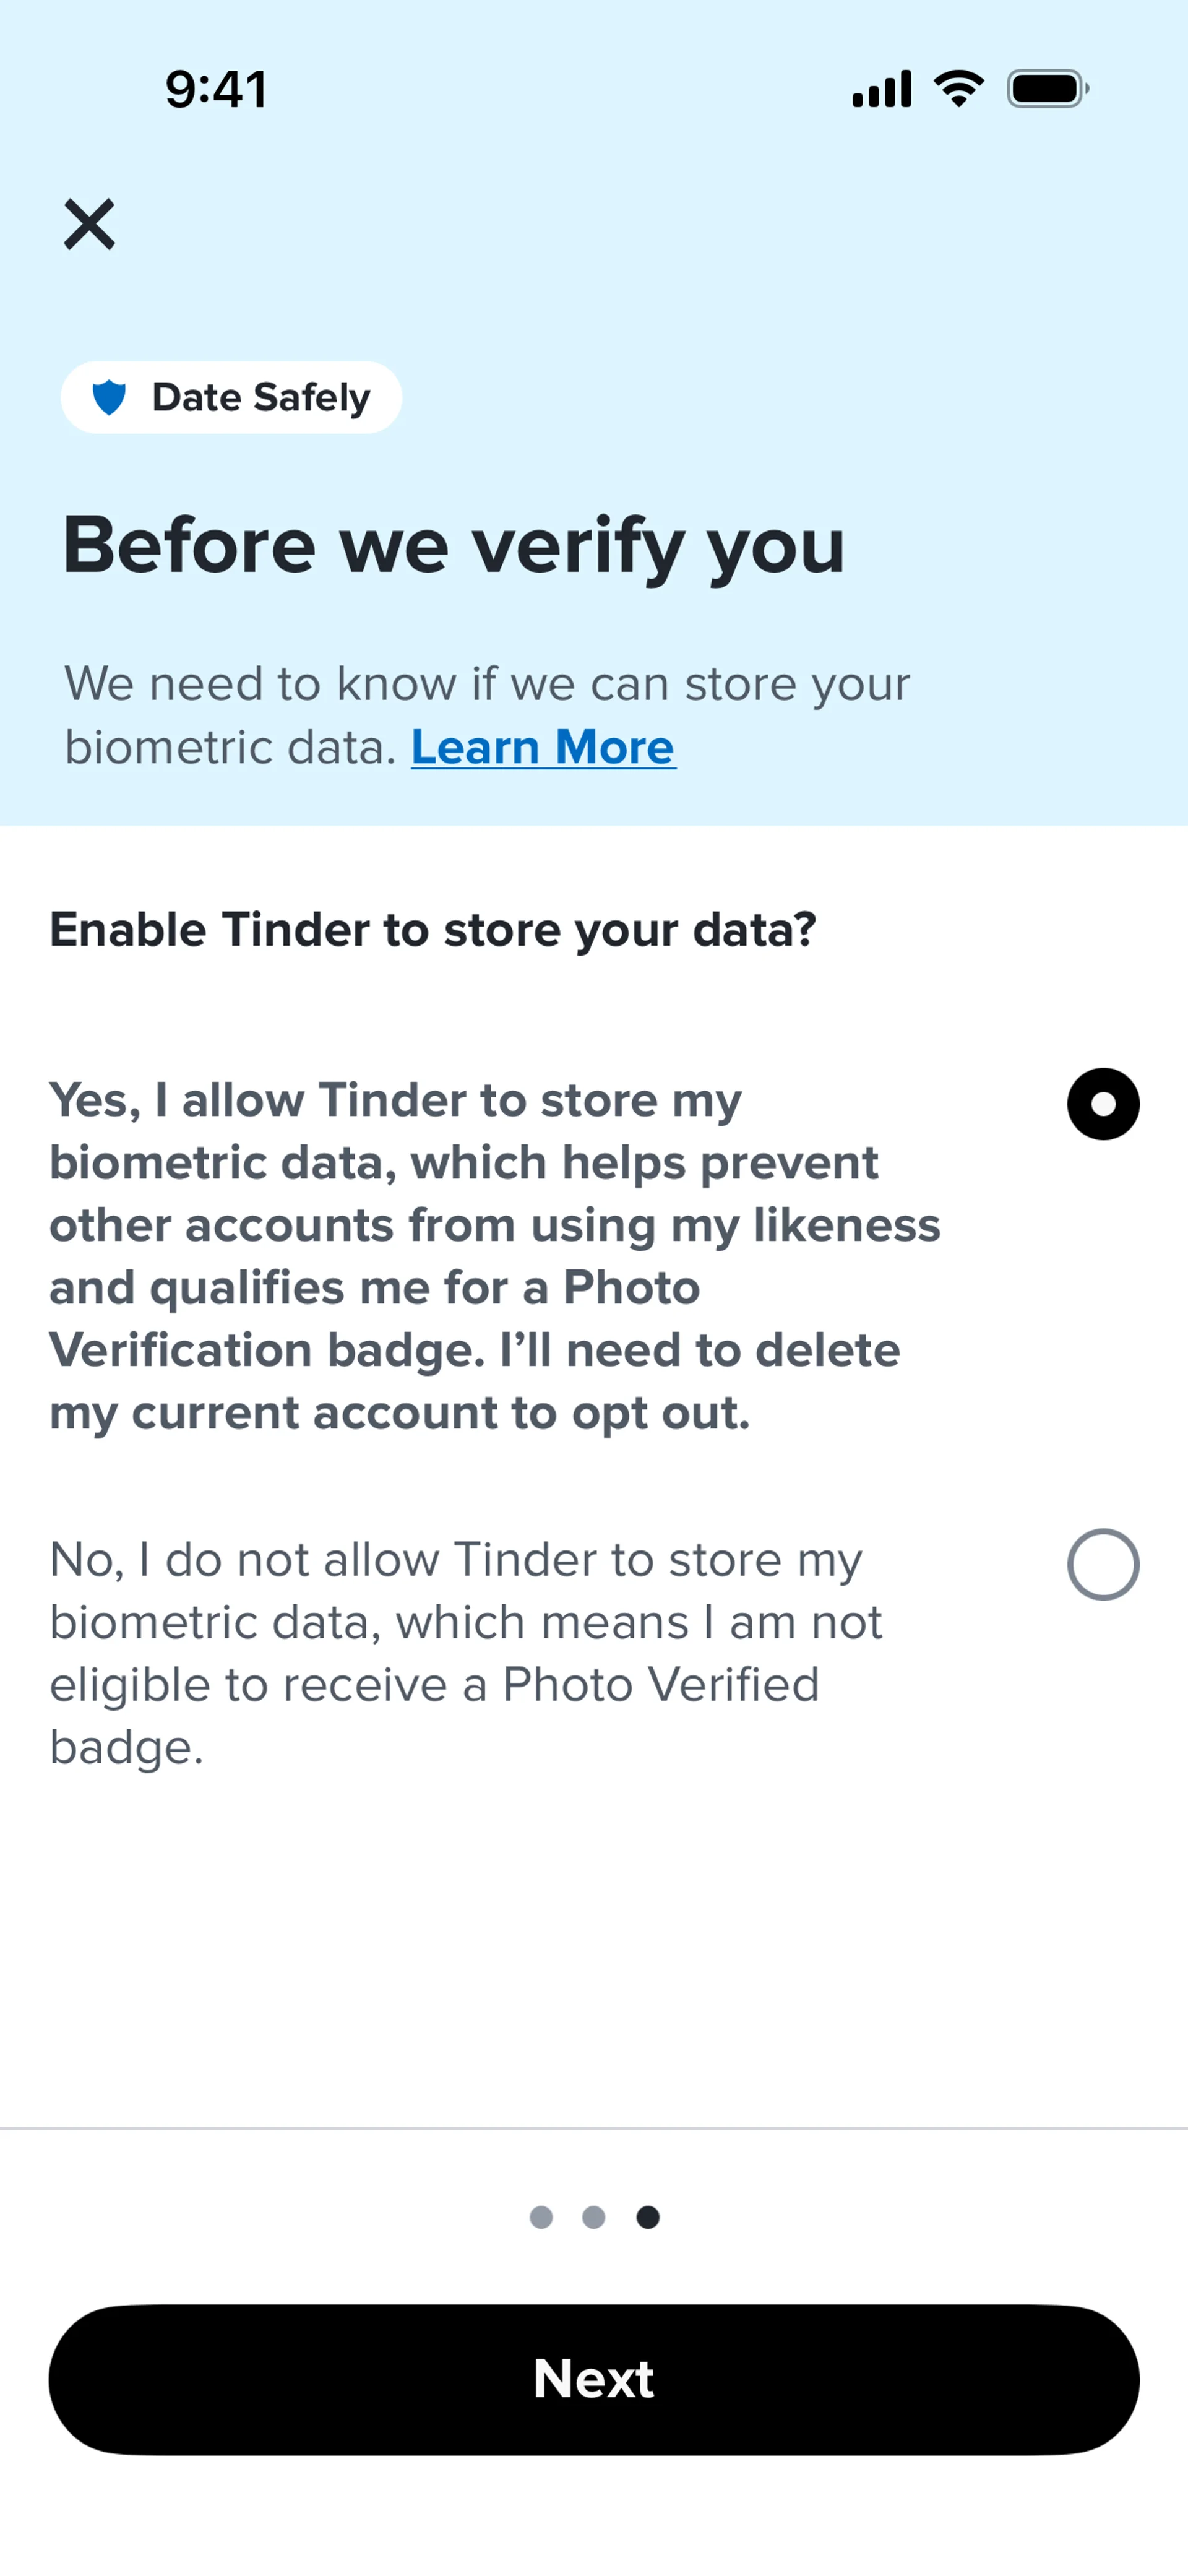Tap the Wi-Fi icon in status bar
The height and width of the screenshot is (2576, 1188).
(959, 89)
